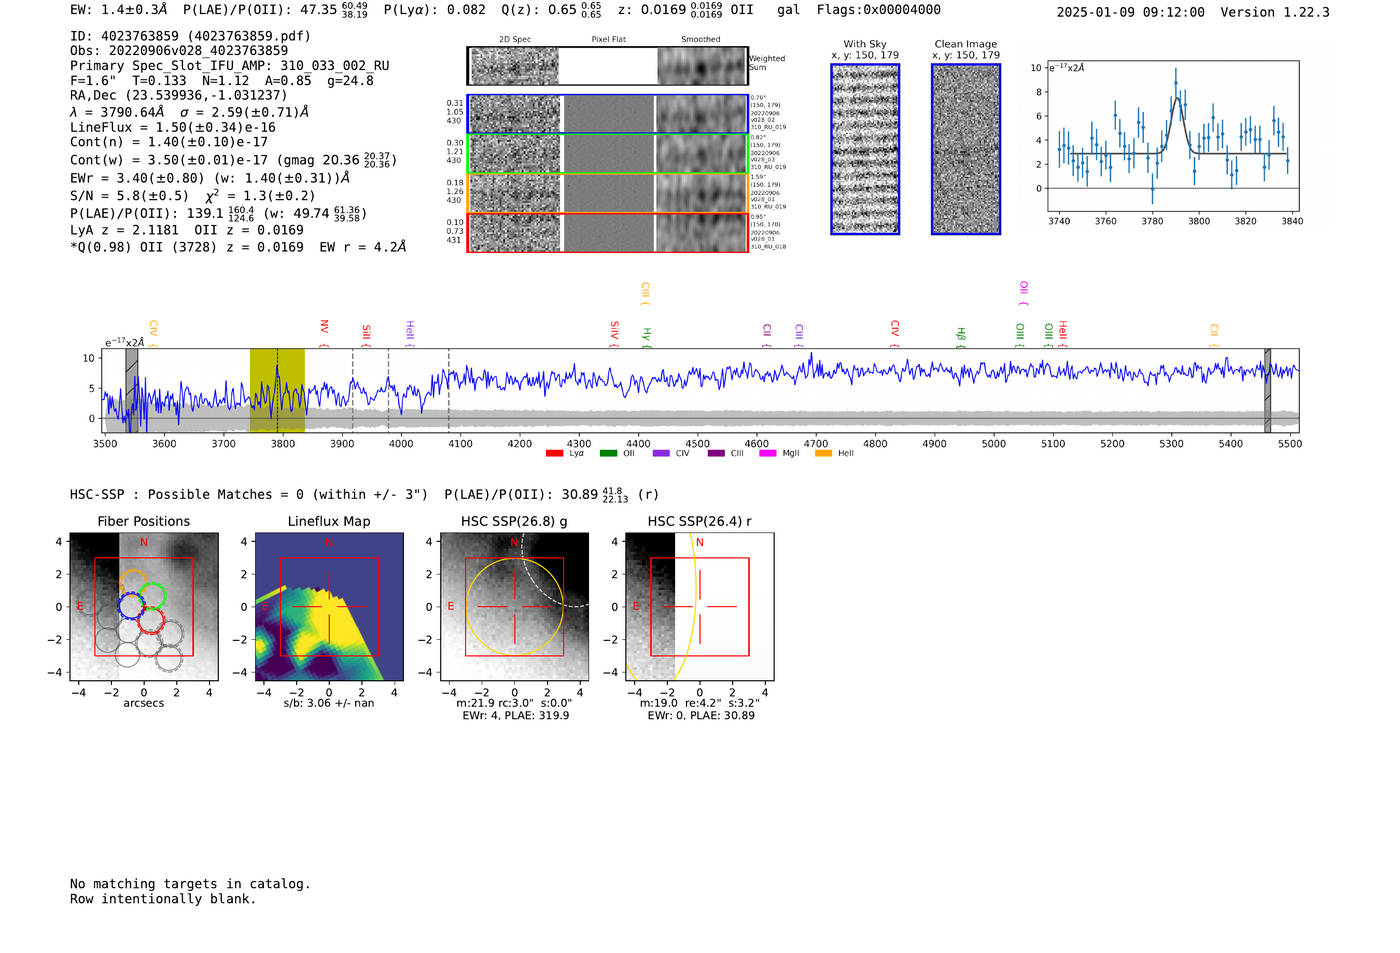This screenshot has height=953, width=1400.
Task: Click the Gaussian peak in the line-fit plot
Action: [1177, 98]
